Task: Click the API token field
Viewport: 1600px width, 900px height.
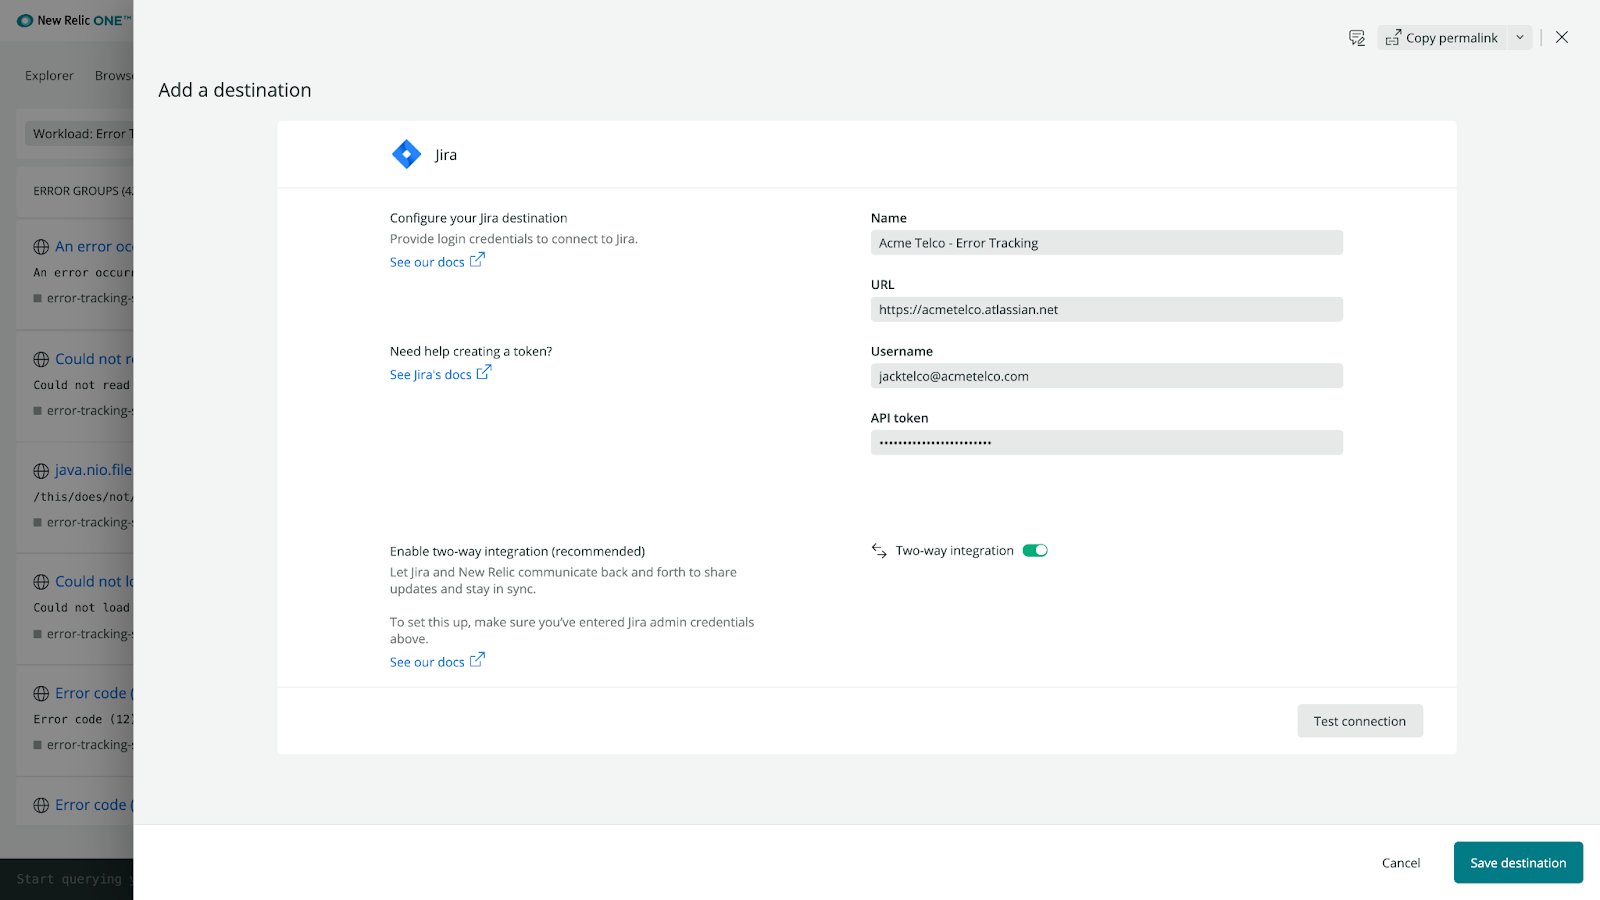Action: (x=1106, y=441)
